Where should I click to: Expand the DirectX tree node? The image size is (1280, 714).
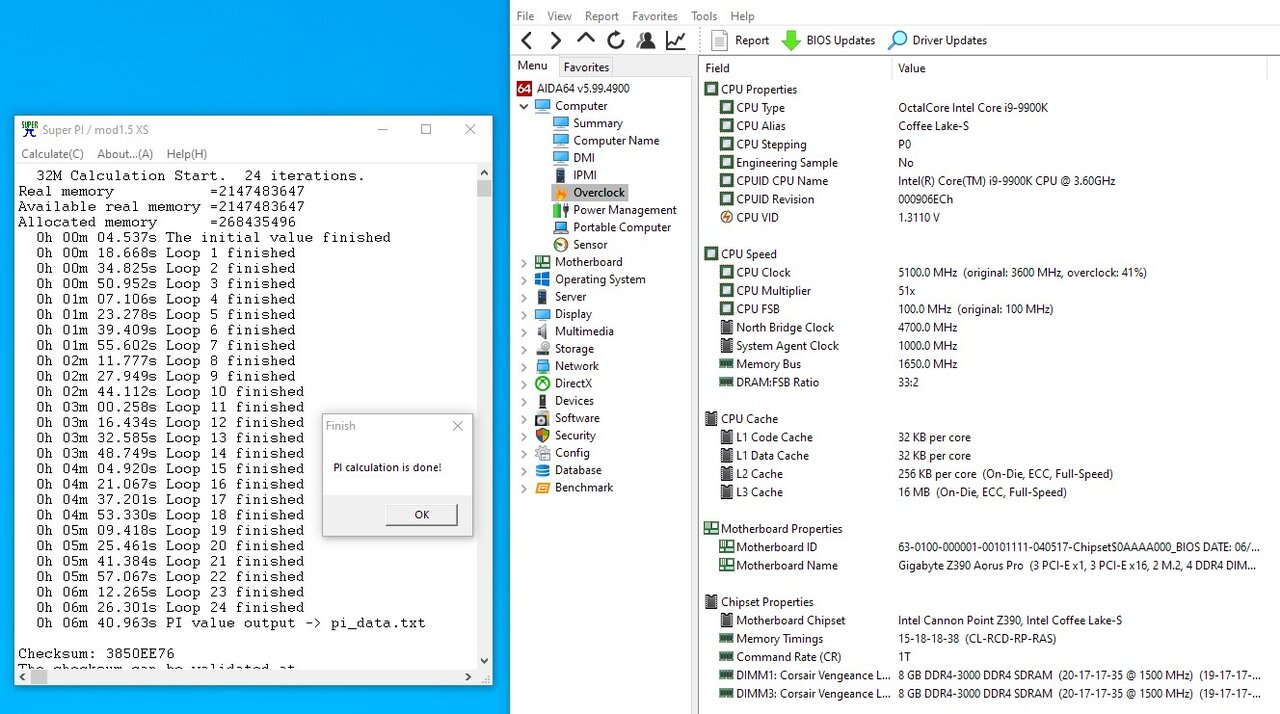523,383
